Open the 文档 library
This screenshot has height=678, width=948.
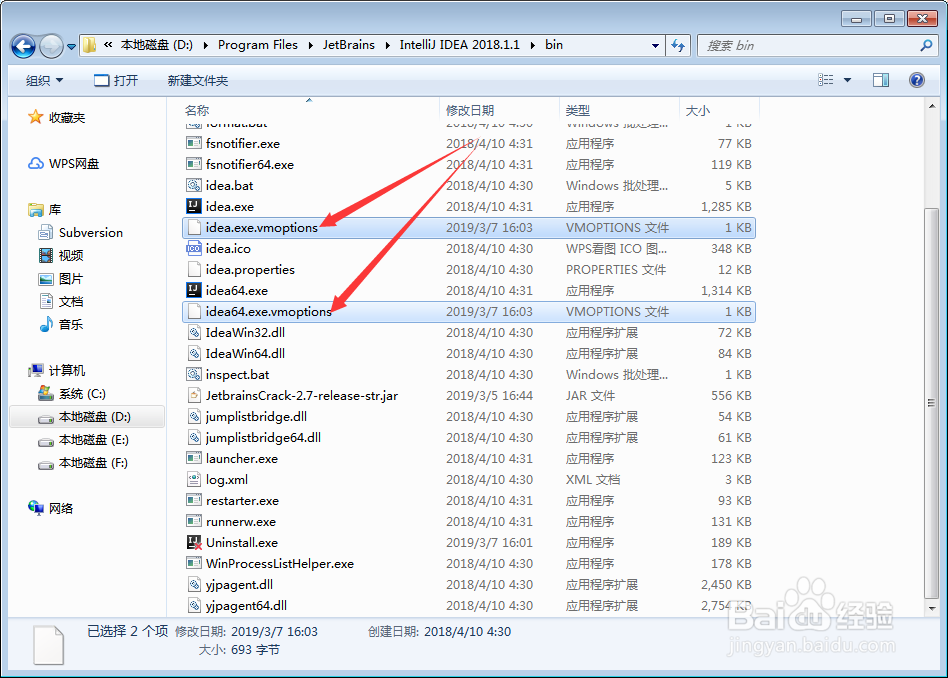[x=60, y=301]
